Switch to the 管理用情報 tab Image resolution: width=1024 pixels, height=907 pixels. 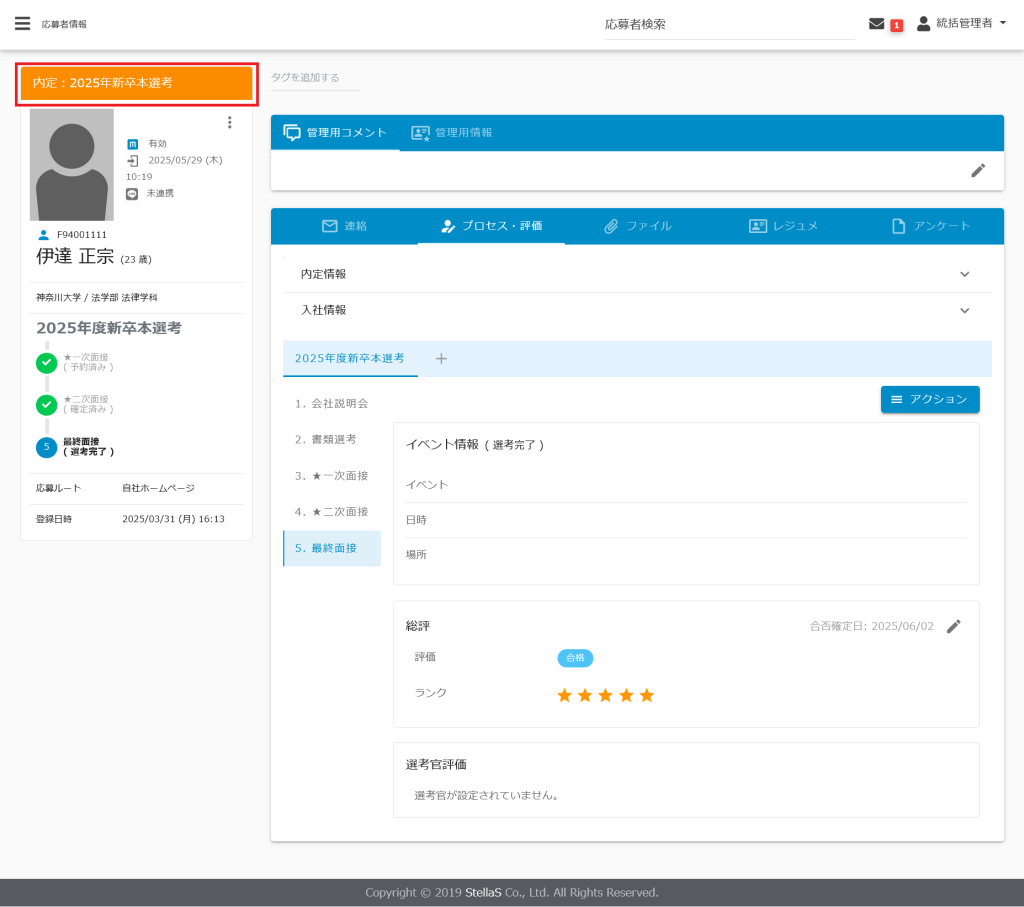click(x=452, y=133)
